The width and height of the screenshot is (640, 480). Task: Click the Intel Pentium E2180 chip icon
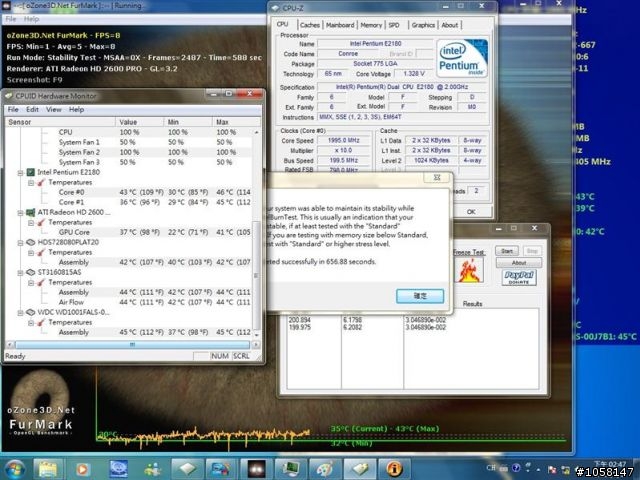pyautogui.click(x=31, y=172)
